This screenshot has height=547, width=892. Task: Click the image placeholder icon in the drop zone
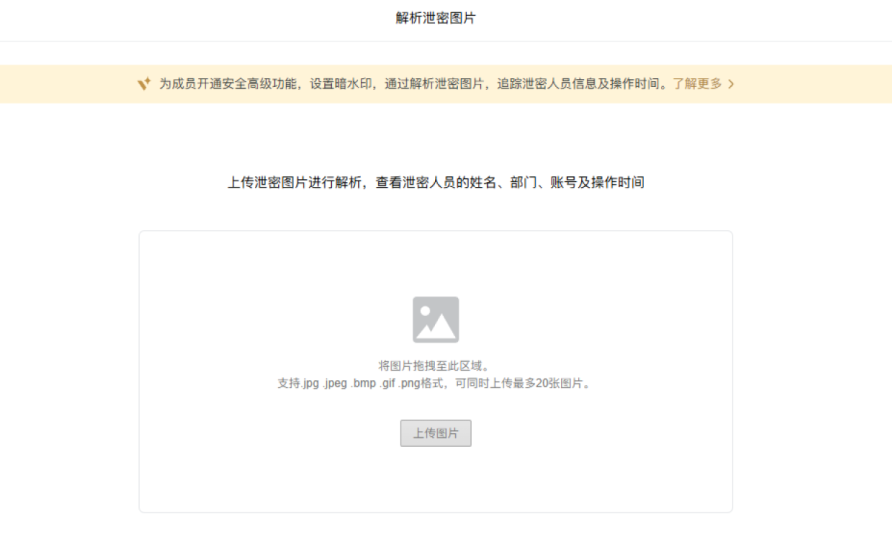436,320
